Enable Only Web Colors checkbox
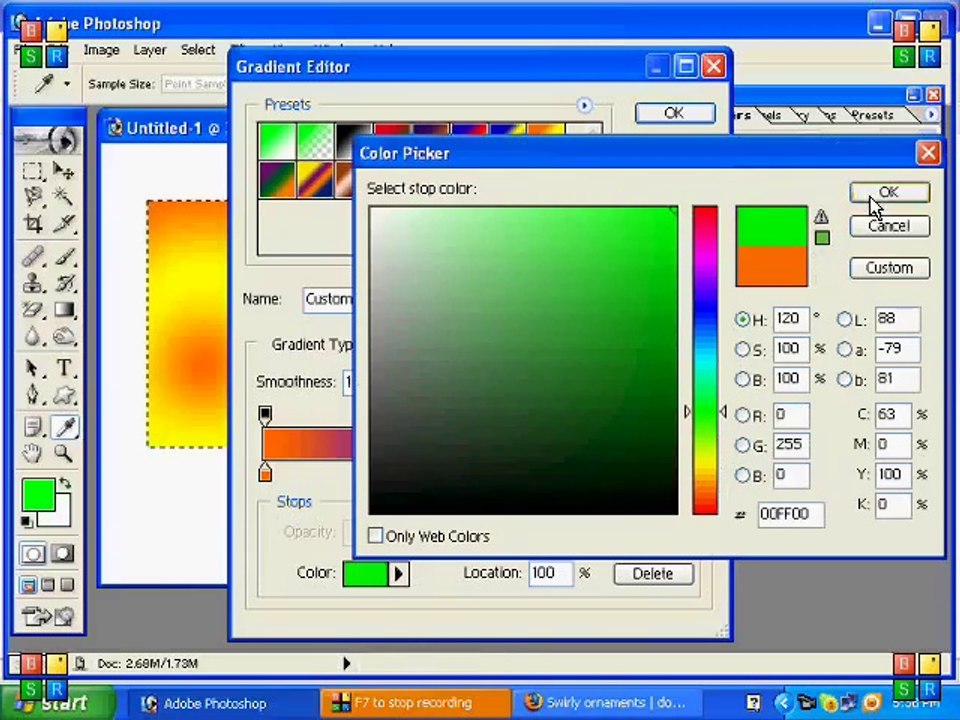This screenshot has width=960, height=720. 375,536
